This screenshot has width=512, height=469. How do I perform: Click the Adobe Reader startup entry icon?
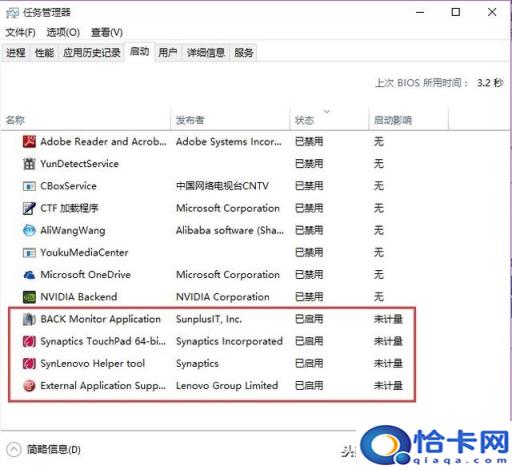click(x=29, y=142)
